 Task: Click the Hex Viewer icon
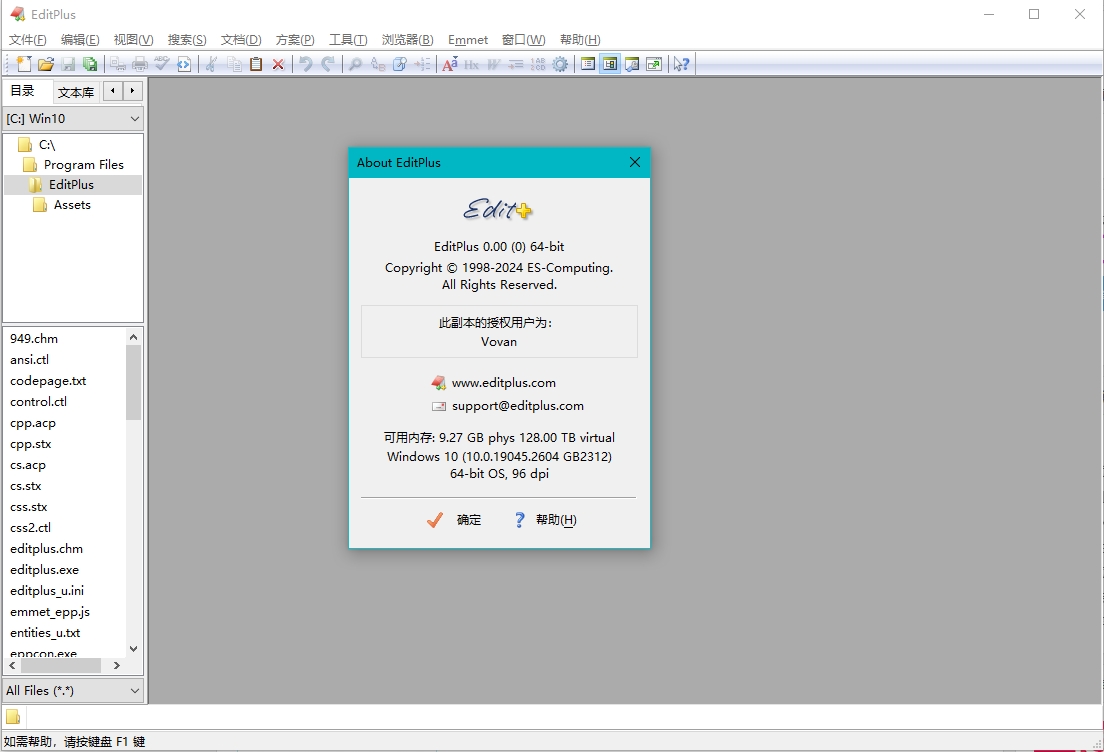(471, 64)
